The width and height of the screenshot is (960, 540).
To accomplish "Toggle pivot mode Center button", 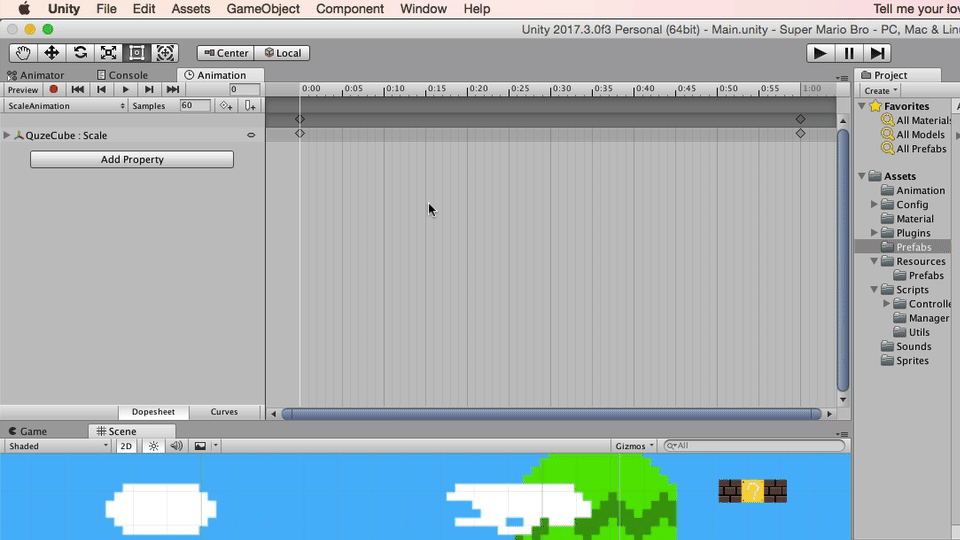I will [x=226, y=53].
